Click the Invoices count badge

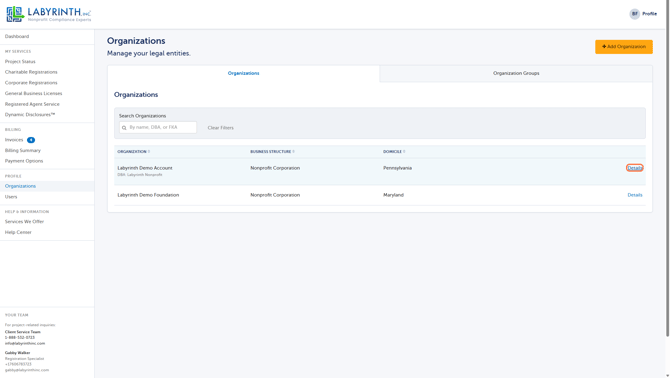coord(31,140)
